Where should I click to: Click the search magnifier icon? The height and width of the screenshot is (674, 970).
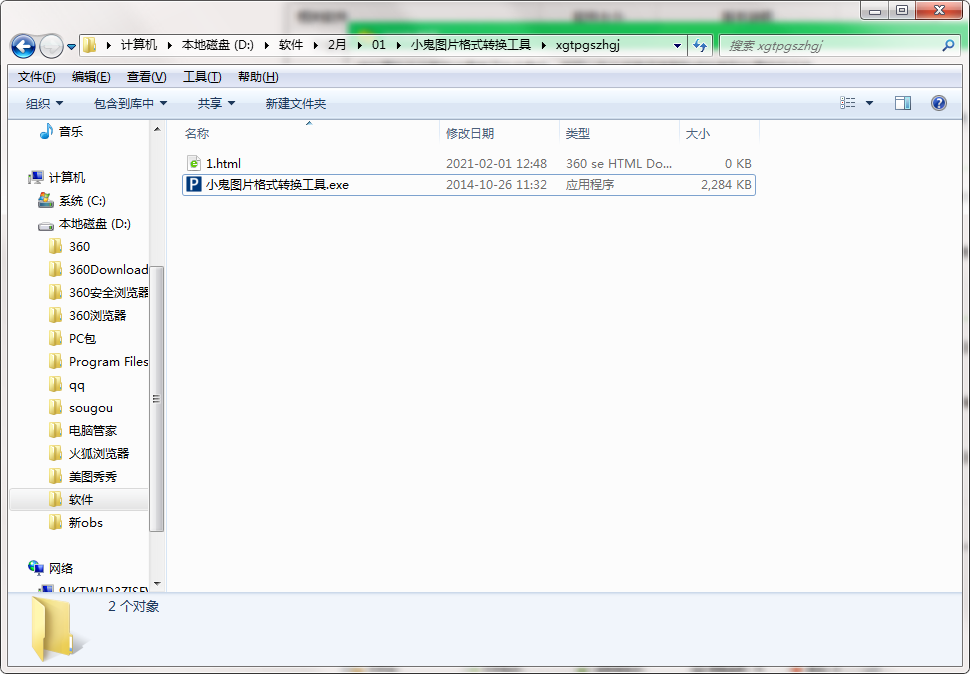point(948,45)
